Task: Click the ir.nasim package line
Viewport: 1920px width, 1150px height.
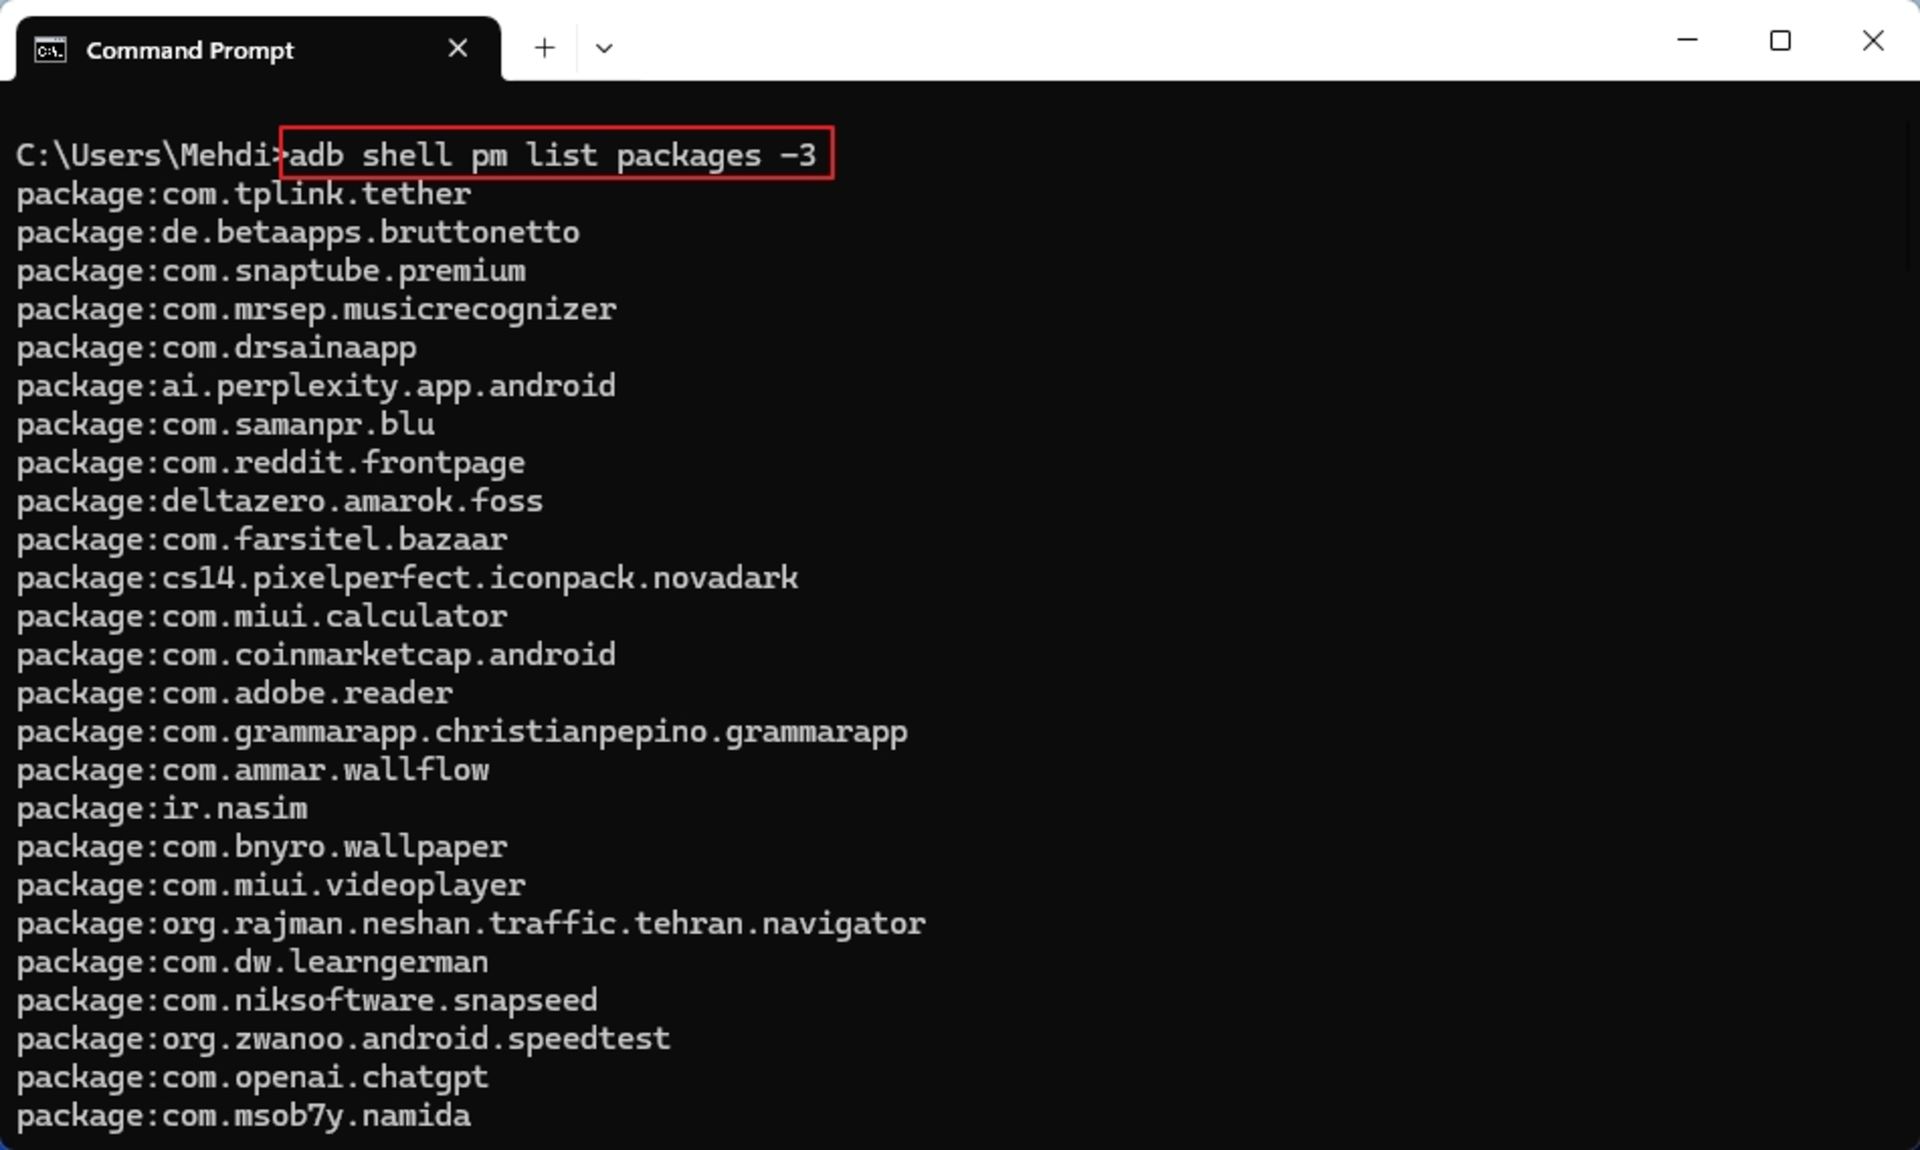Action: click(x=162, y=808)
